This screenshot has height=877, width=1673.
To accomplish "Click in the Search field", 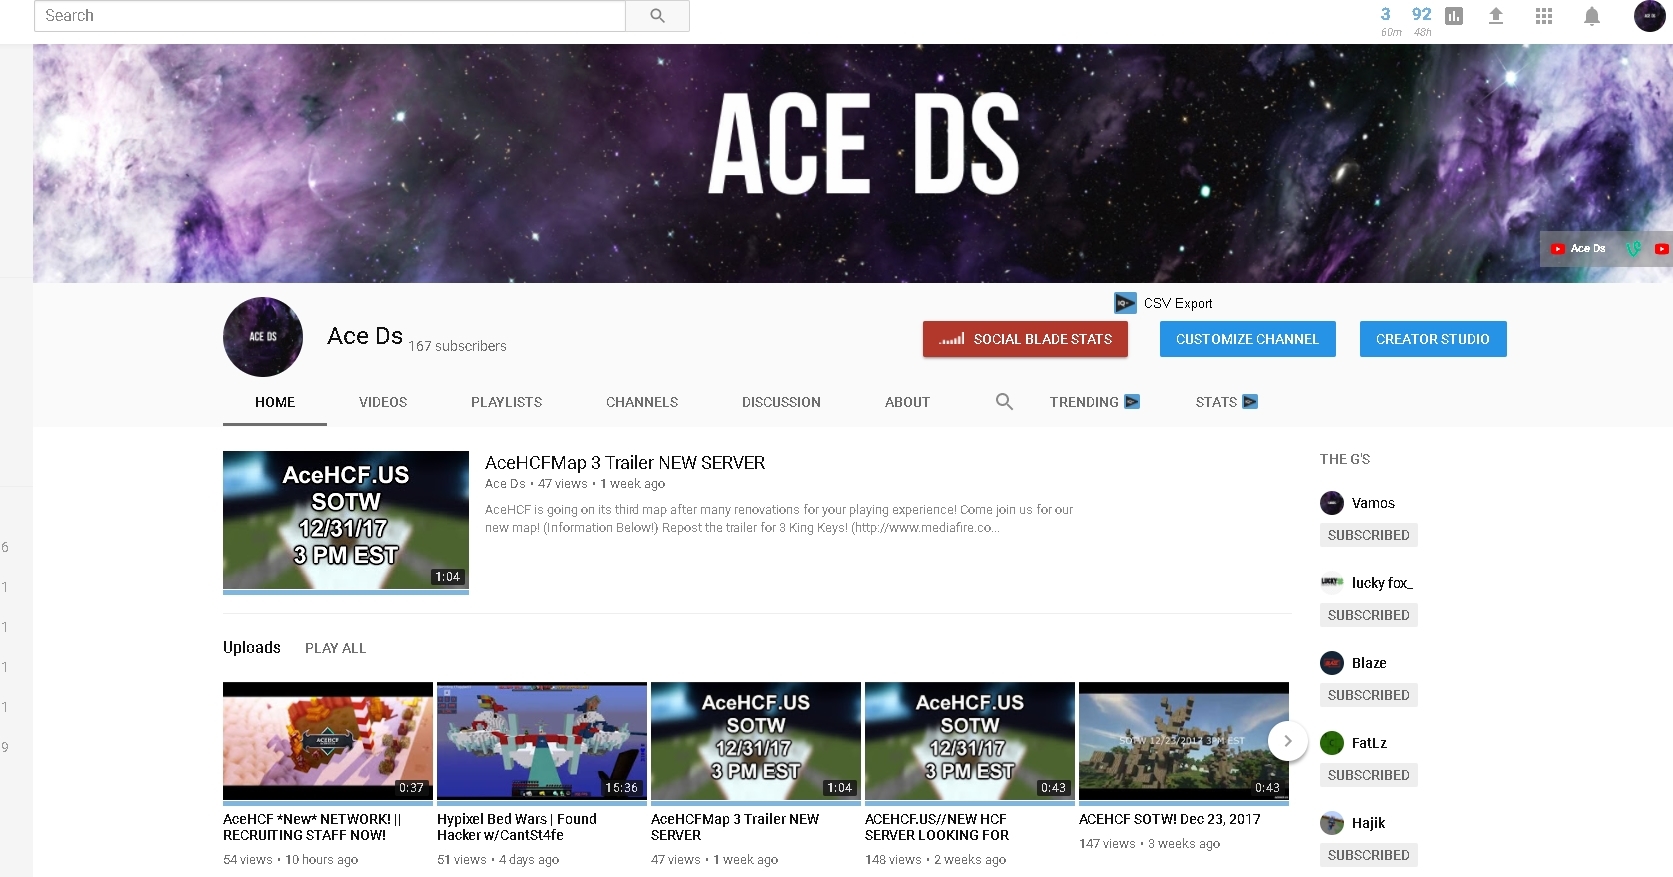I will (x=330, y=16).
